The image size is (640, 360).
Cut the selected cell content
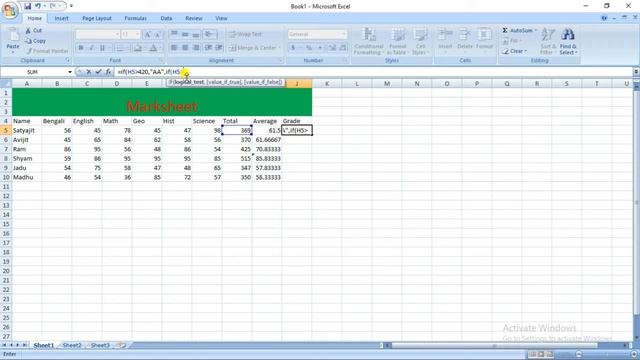pyautogui.click(x=33, y=31)
